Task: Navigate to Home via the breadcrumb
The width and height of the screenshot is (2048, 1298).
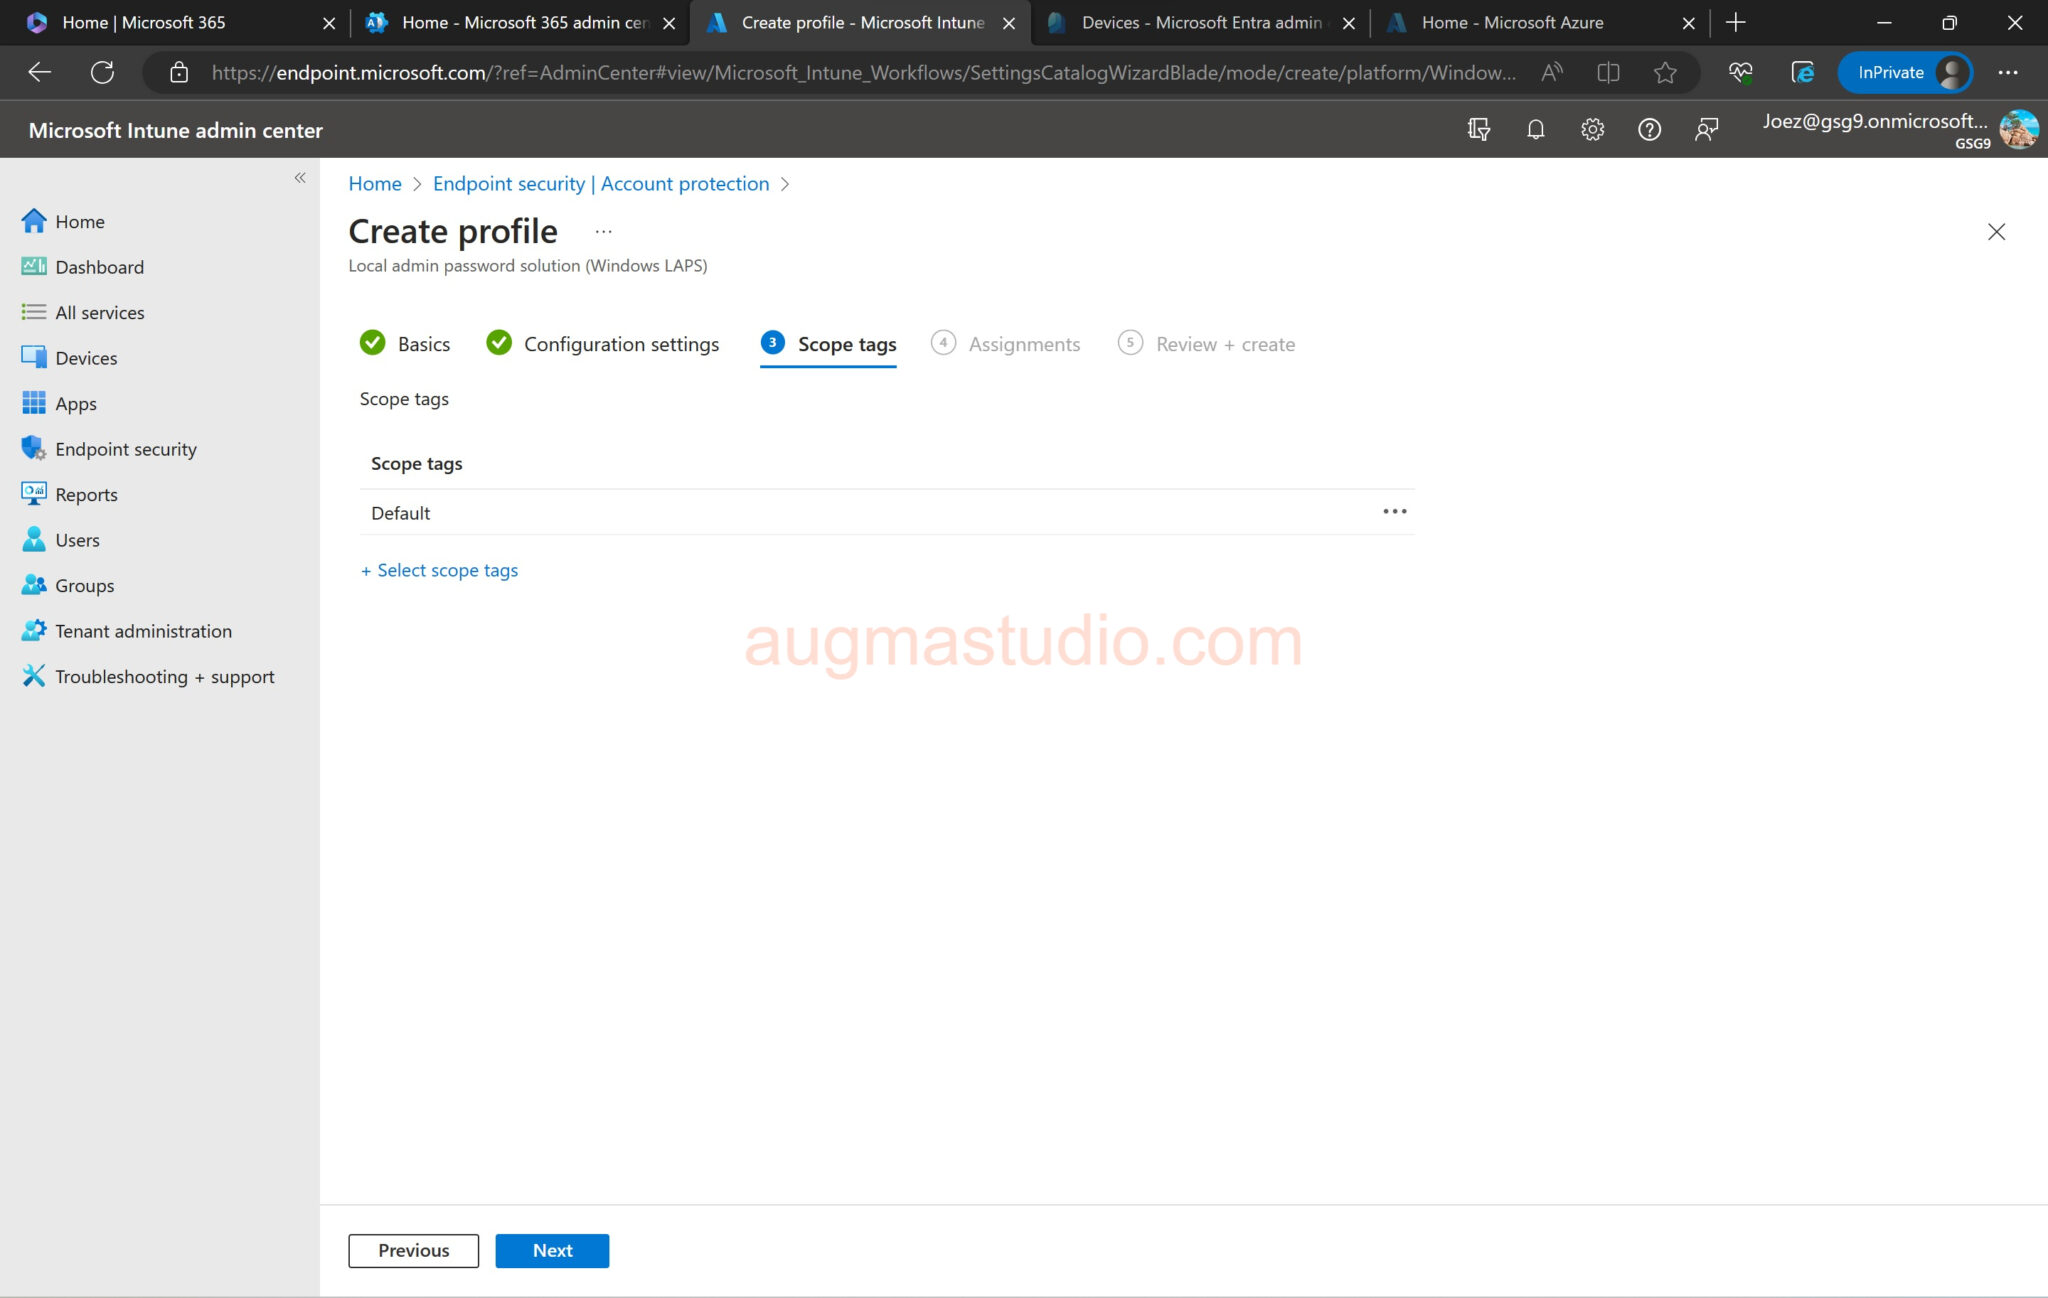Action: (x=374, y=183)
